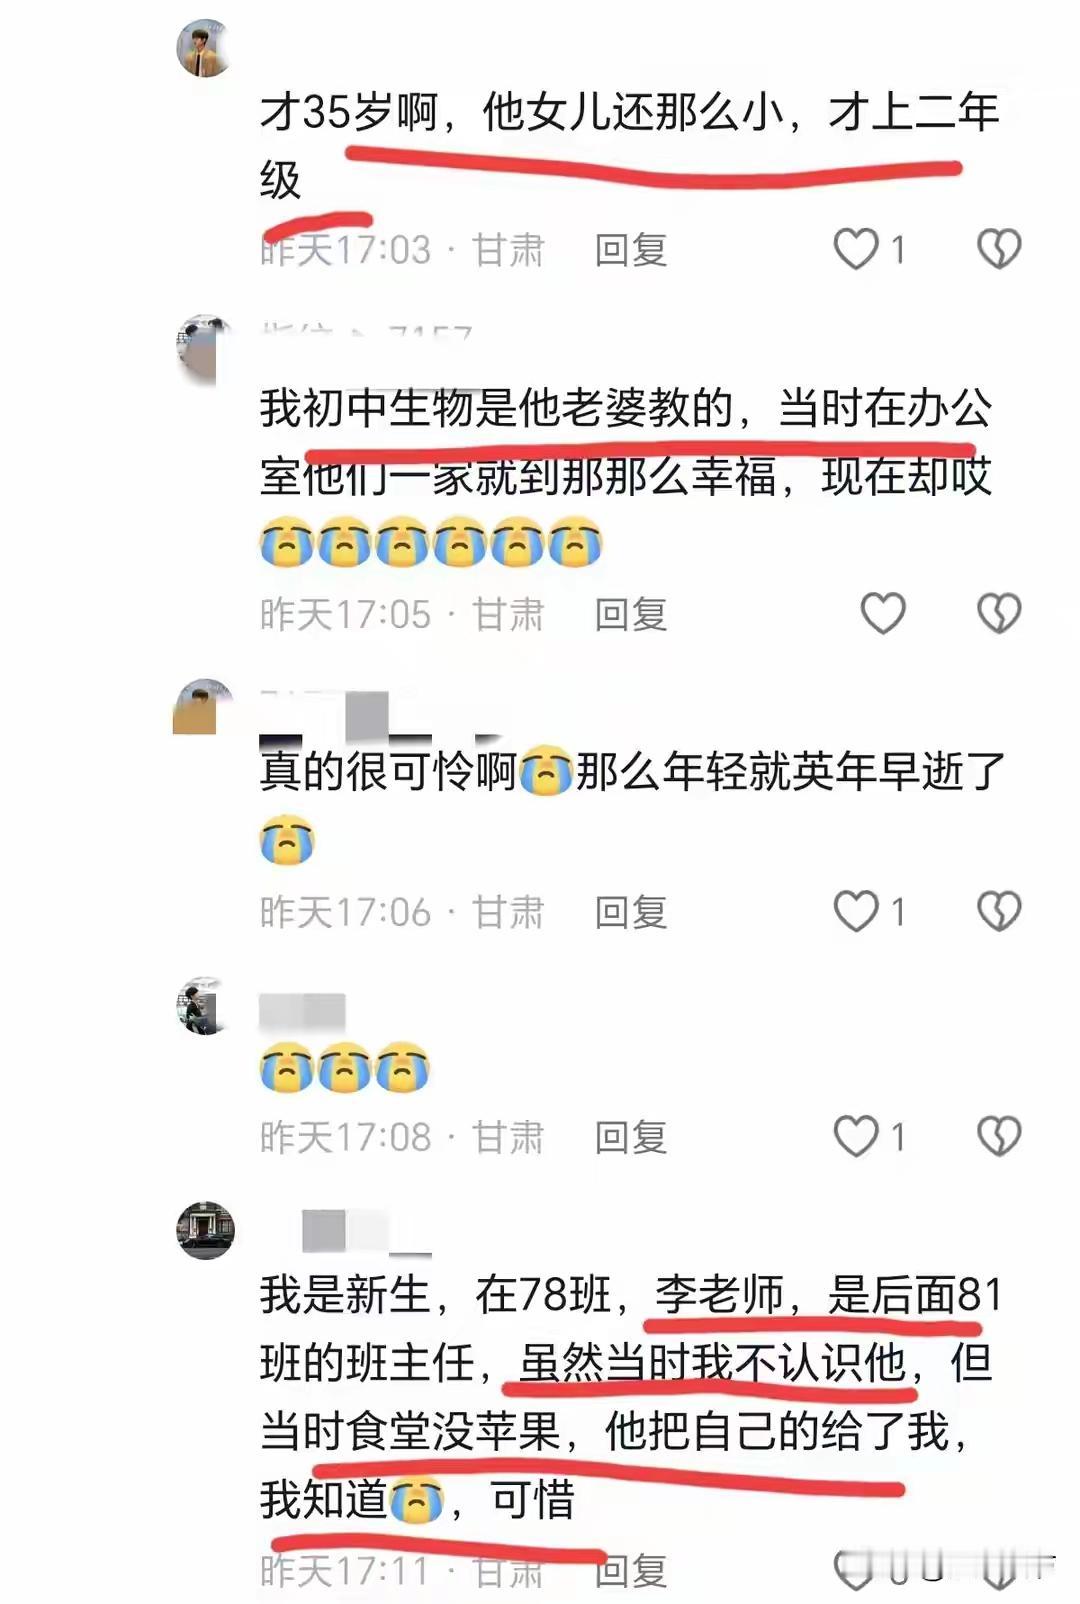The width and height of the screenshot is (1080, 1604).
Task: Reply to the 17:05 comment
Action: pos(630,614)
